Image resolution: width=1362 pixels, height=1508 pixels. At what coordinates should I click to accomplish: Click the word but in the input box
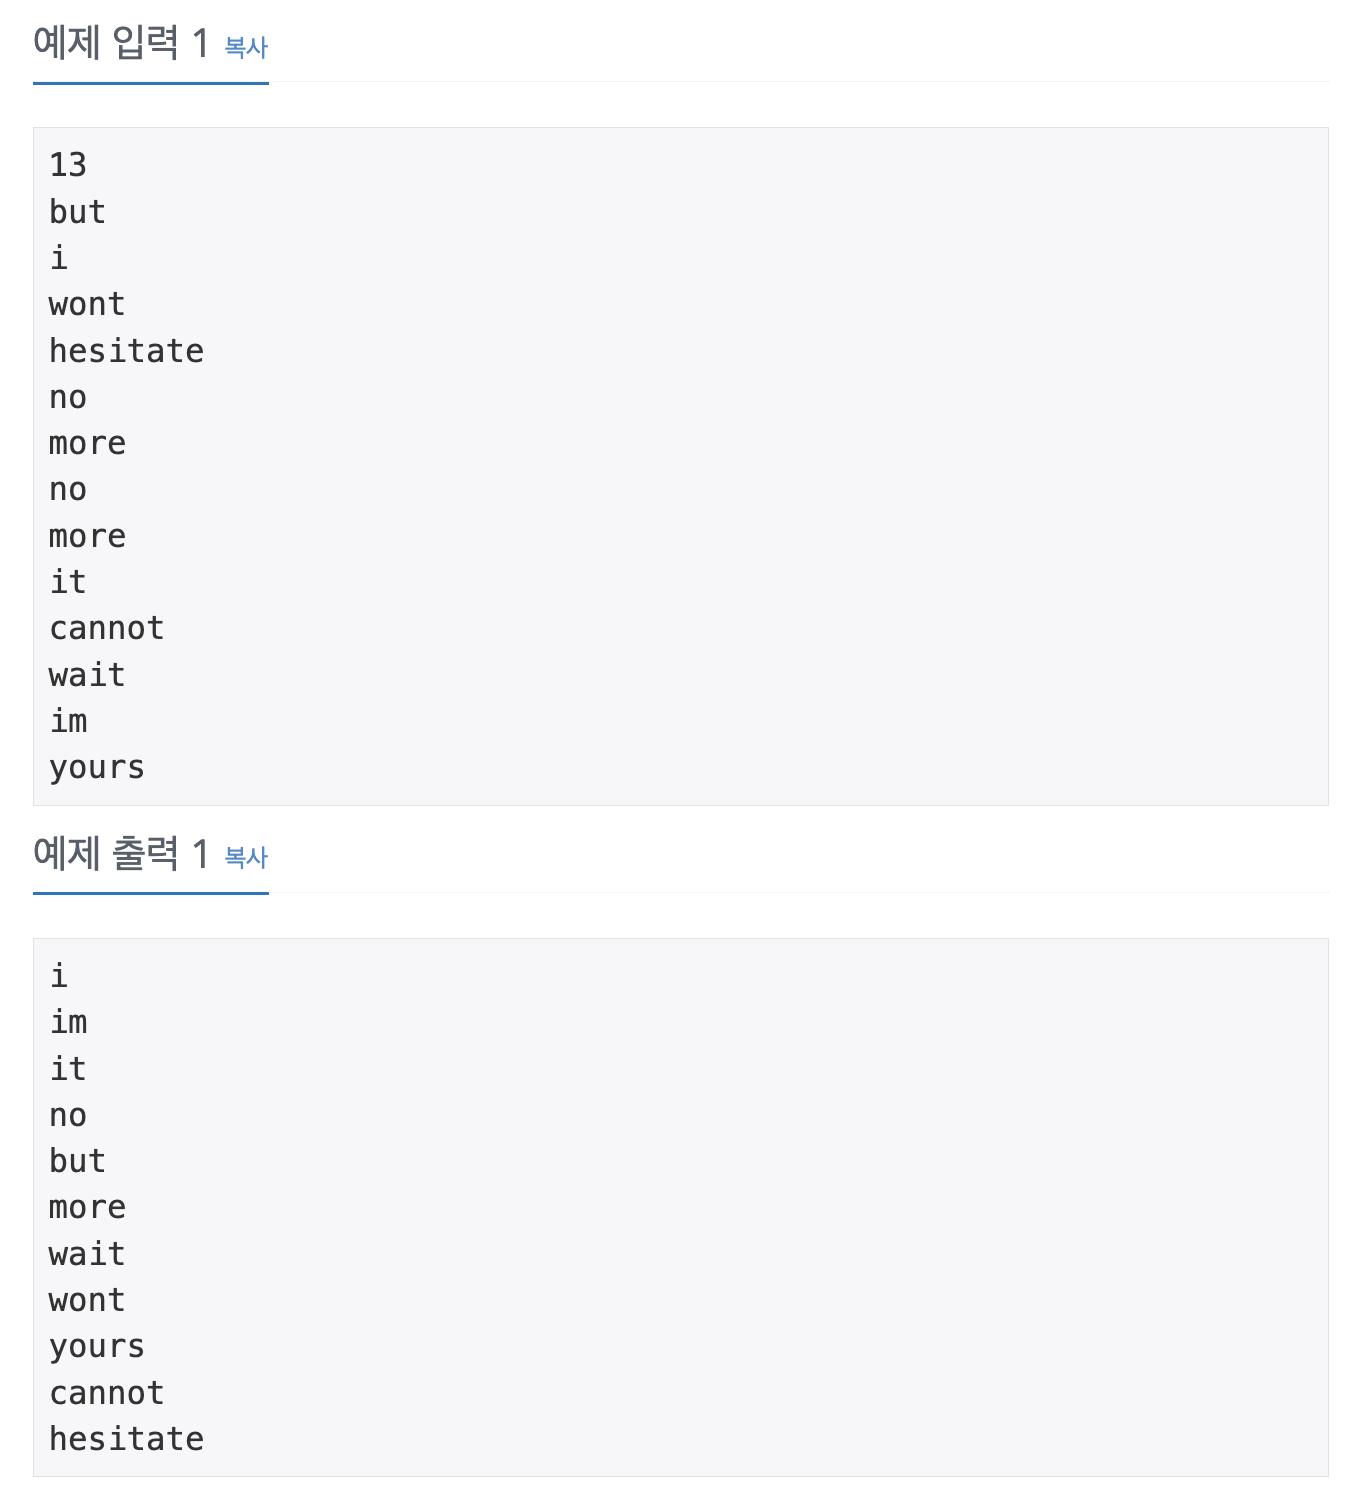(x=77, y=211)
